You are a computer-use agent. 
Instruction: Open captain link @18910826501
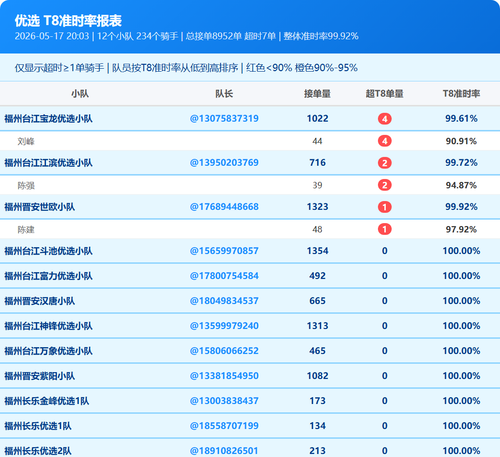(x=224, y=451)
